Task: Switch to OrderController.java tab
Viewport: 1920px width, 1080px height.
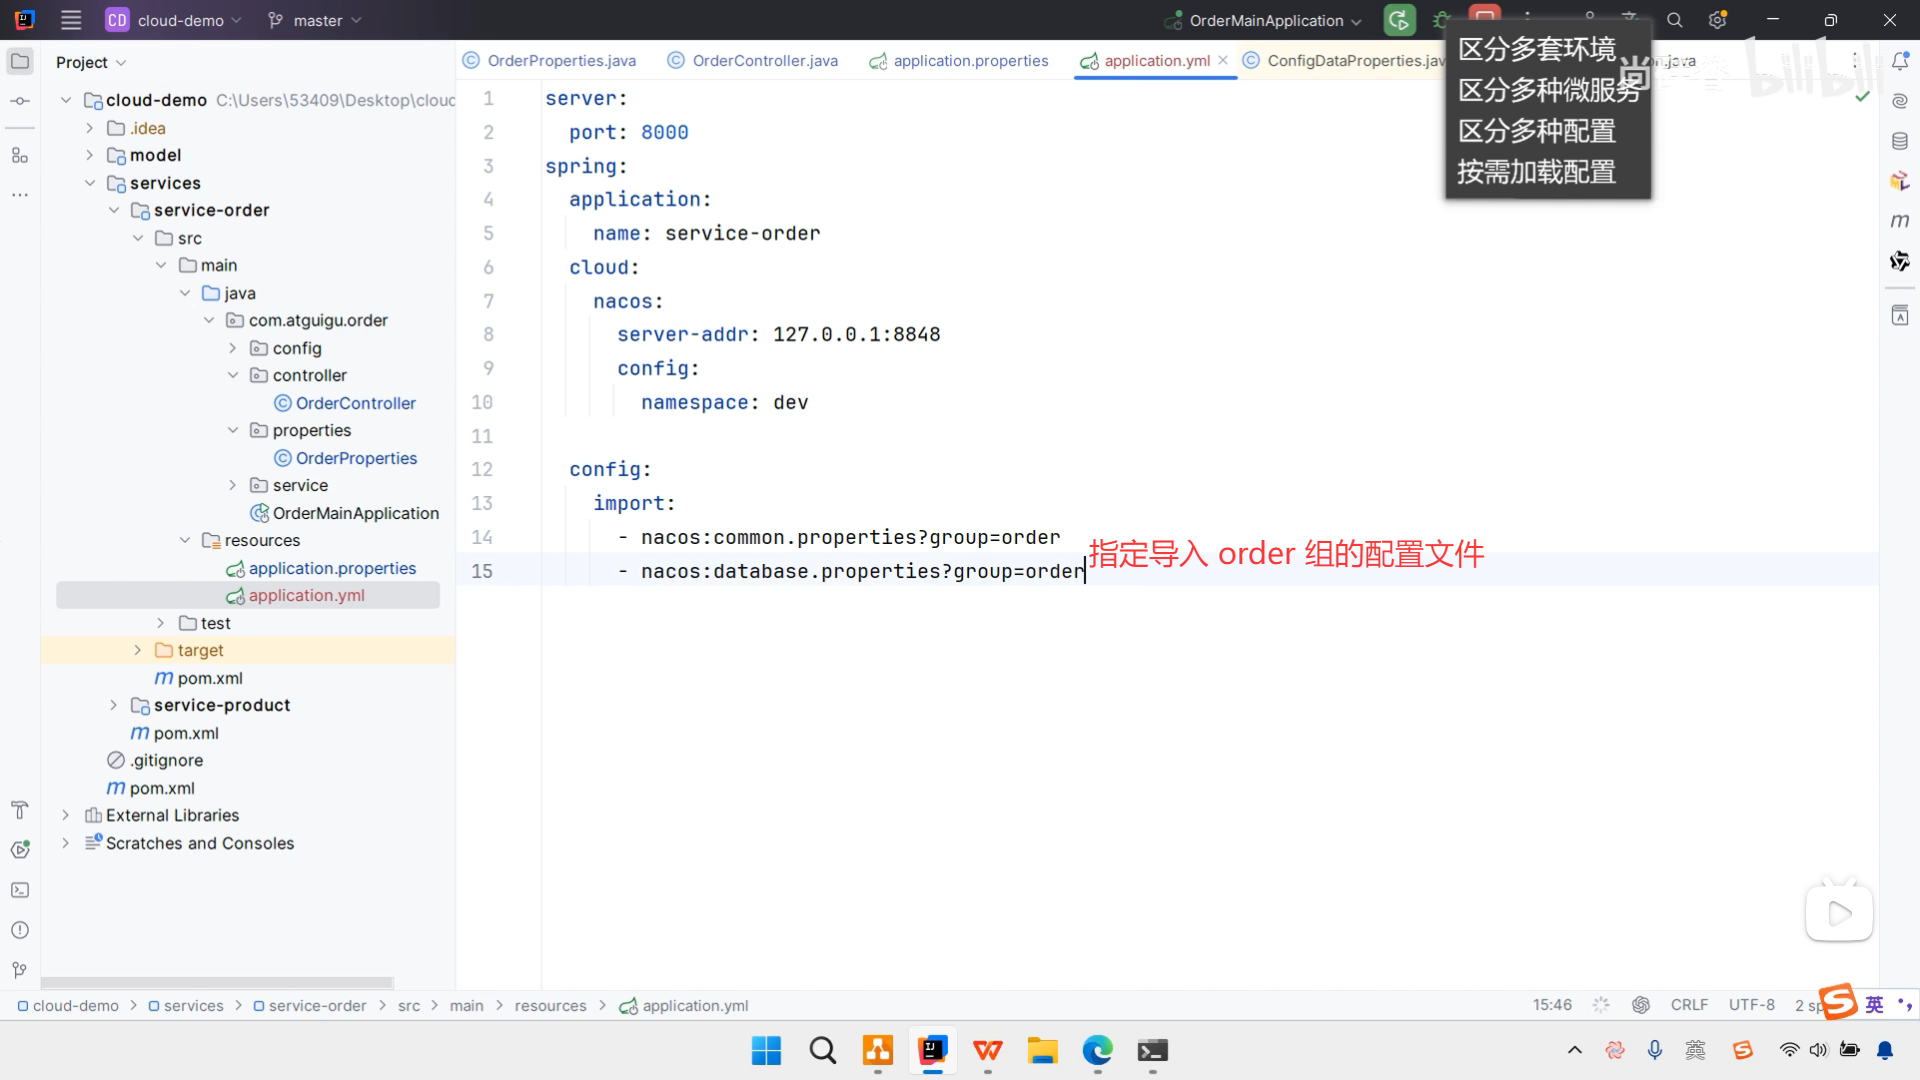Action: tap(764, 61)
